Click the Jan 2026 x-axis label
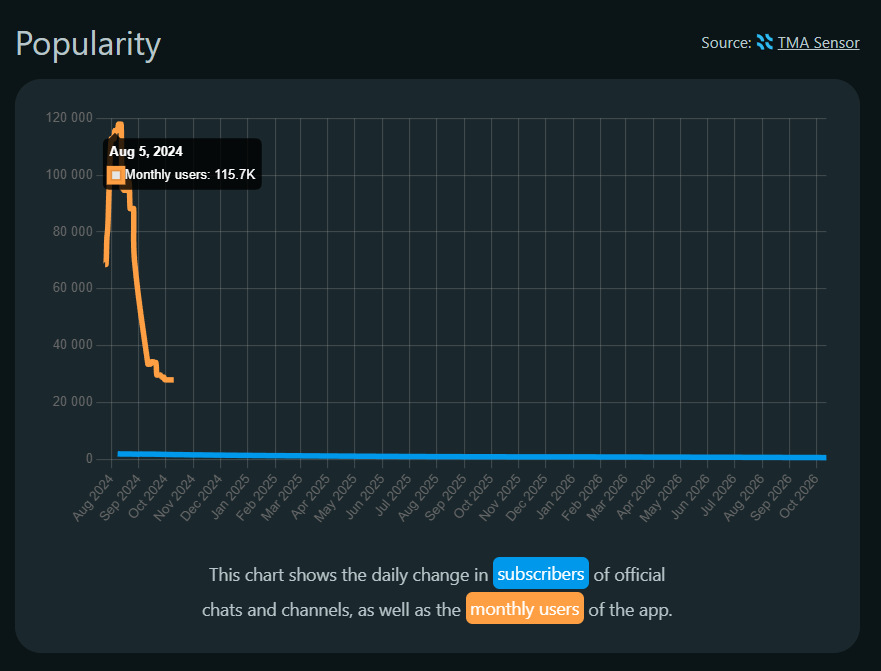 tap(555, 495)
